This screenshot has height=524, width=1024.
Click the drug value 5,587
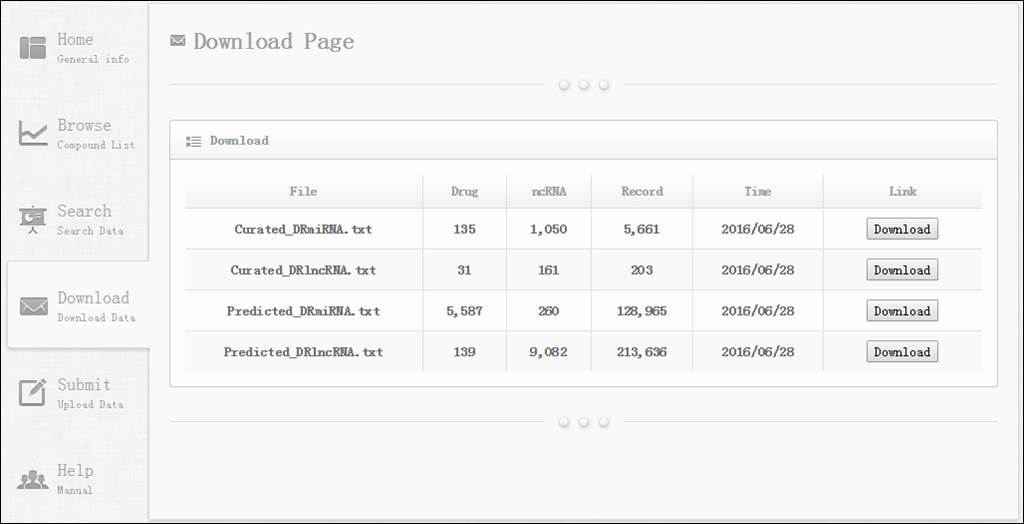point(464,311)
